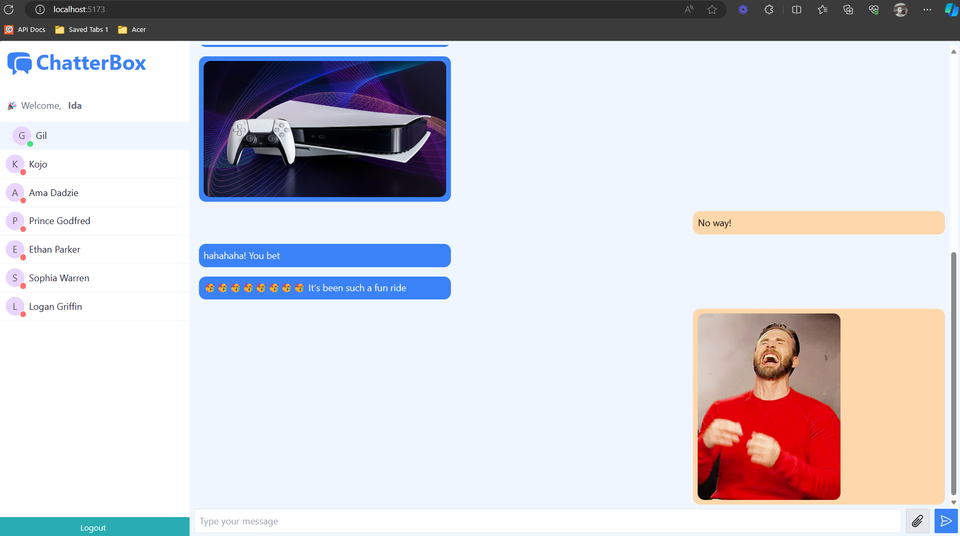Open the Acer bookmark folder
This screenshot has width=960, height=536.
pyautogui.click(x=132, y=29)
